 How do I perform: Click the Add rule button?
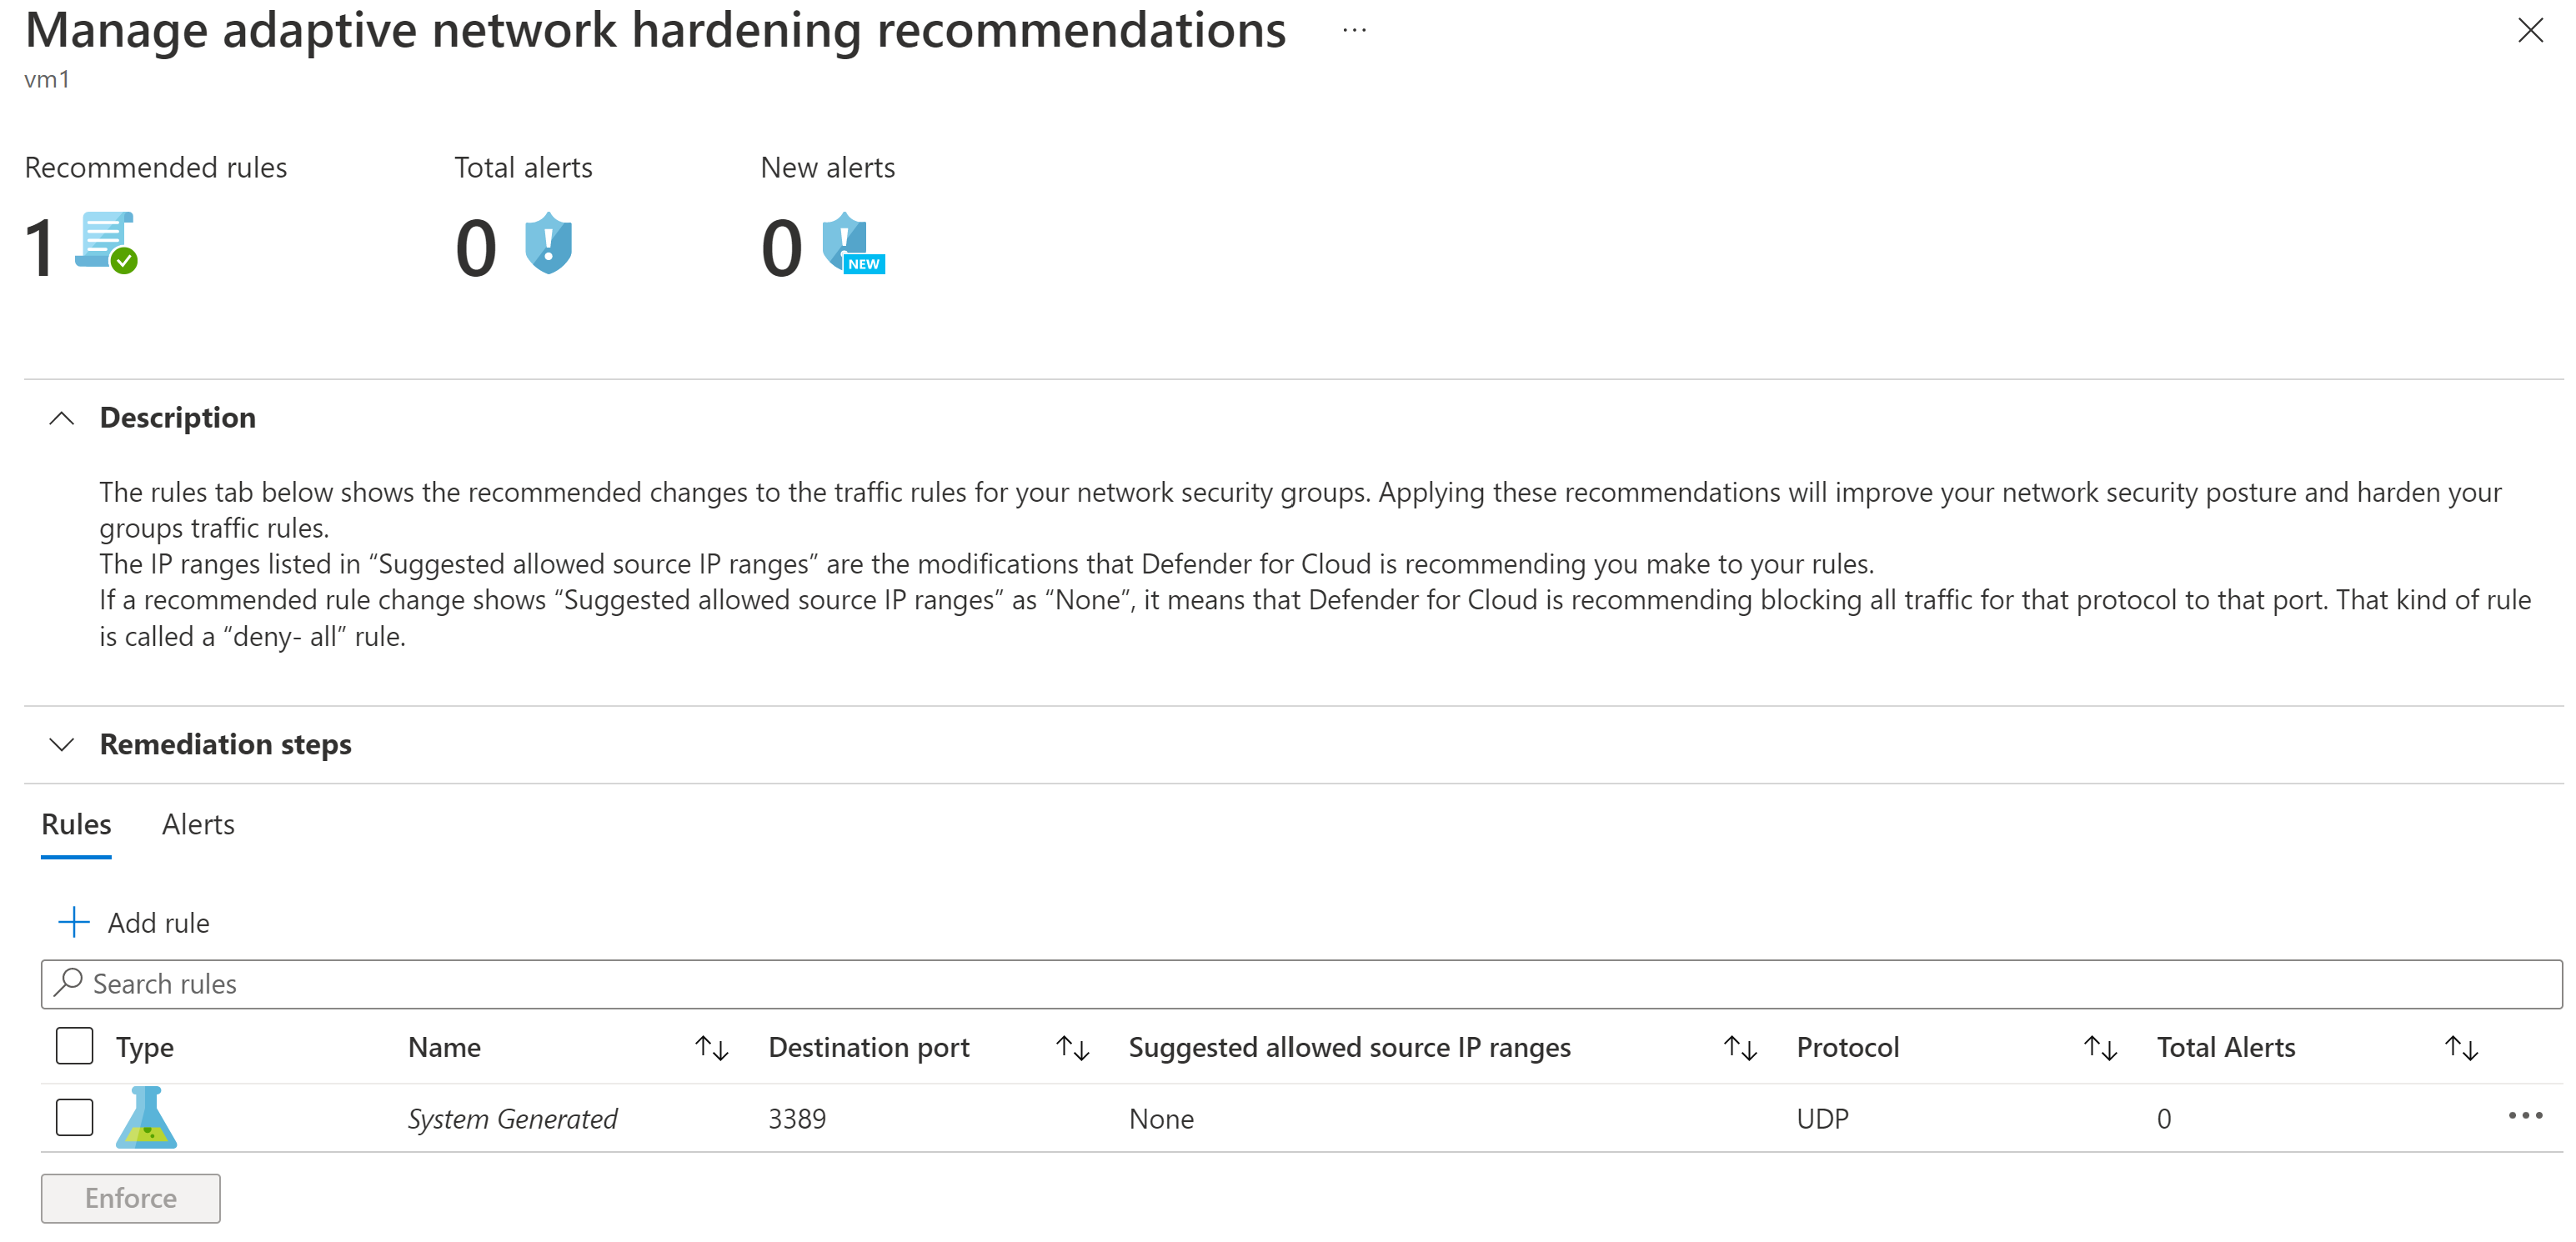coord(133,922)
